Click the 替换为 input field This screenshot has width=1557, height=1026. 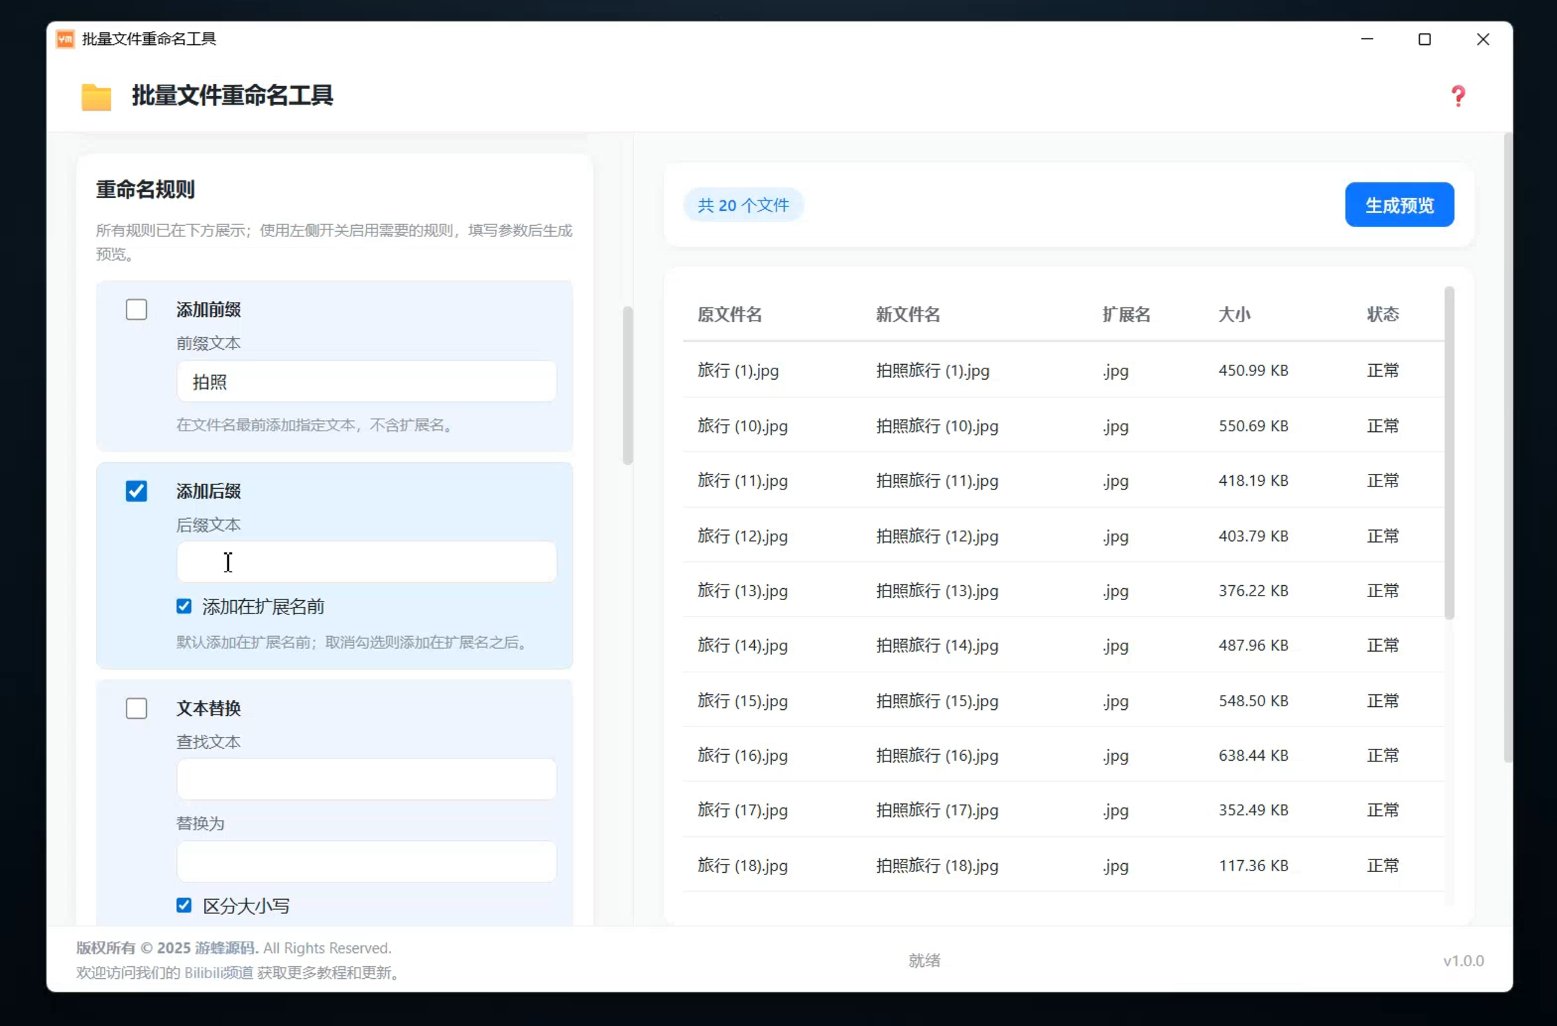tap(367, 861)
